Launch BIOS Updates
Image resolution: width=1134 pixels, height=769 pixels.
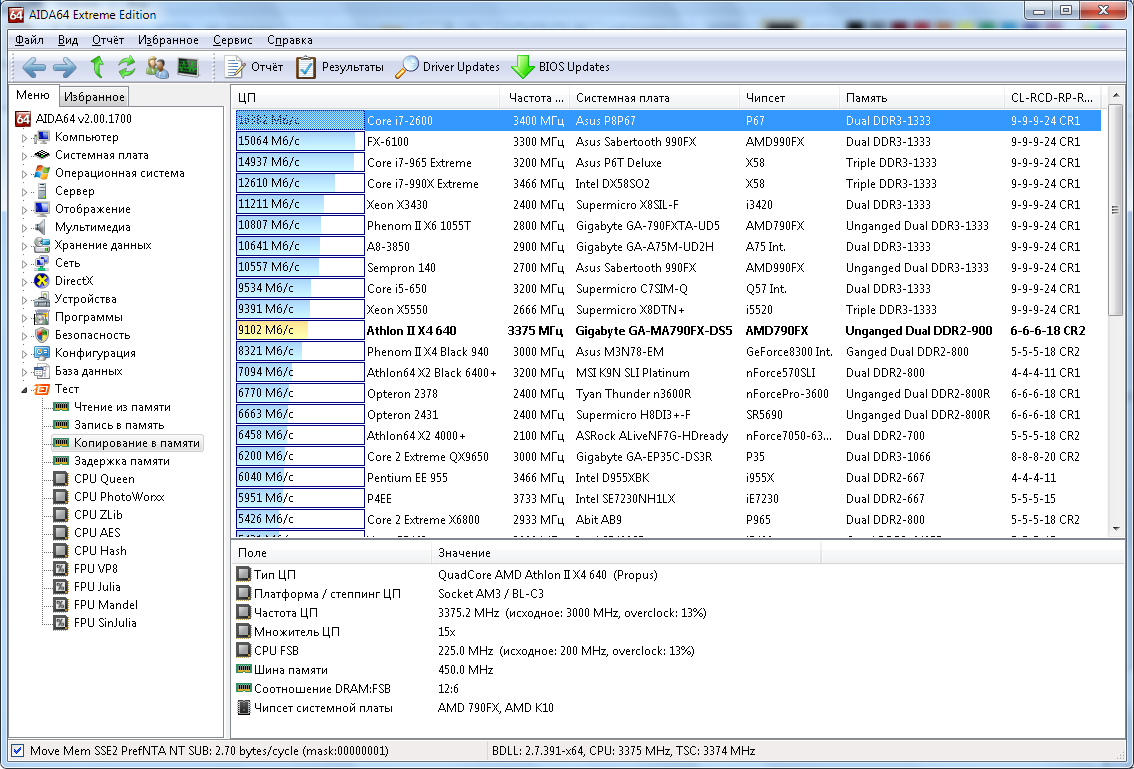coord(560,67)
